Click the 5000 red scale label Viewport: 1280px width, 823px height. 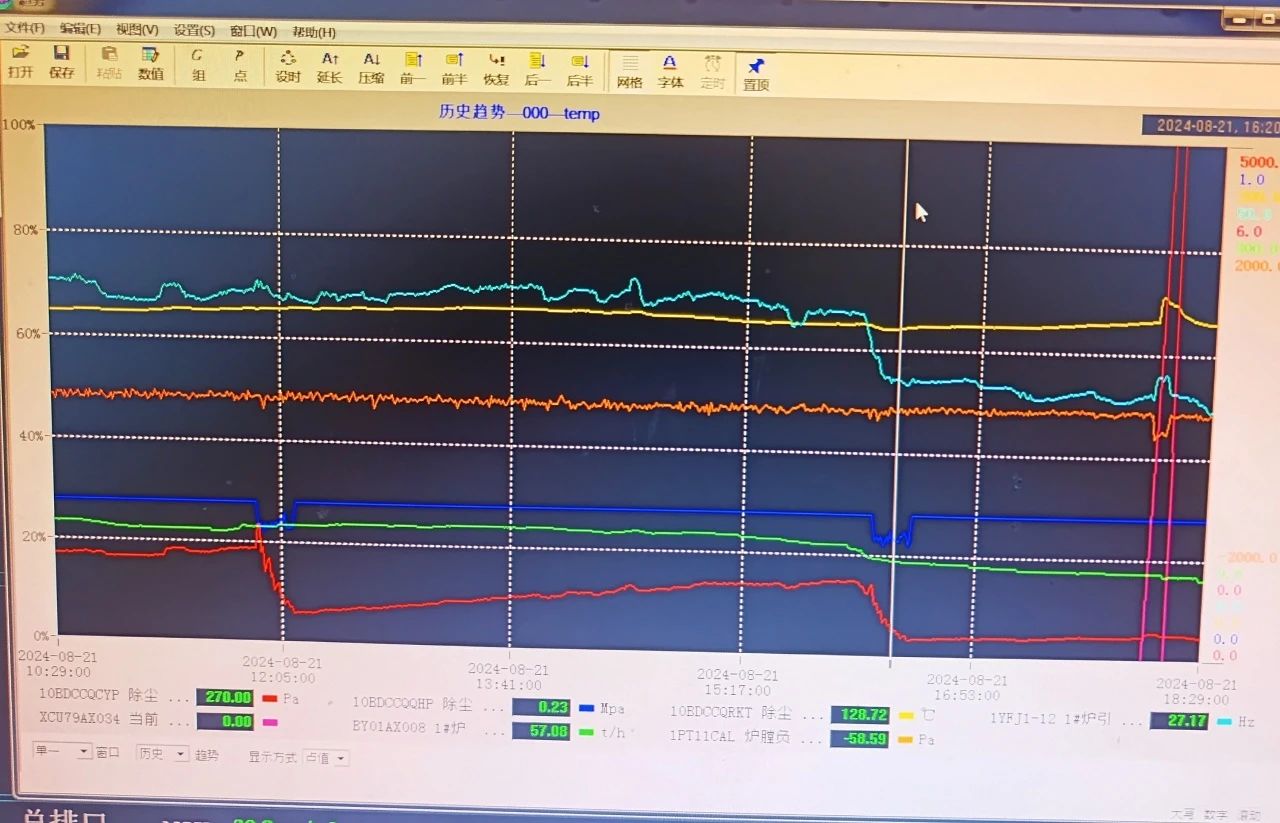[1259, 162]
